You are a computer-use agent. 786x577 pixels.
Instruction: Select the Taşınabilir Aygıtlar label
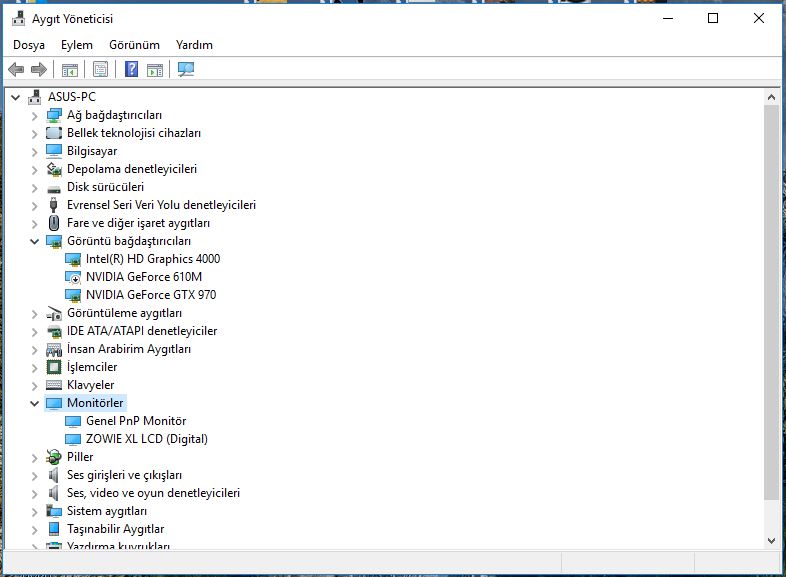pyautogui.click(x=115, y=529)
